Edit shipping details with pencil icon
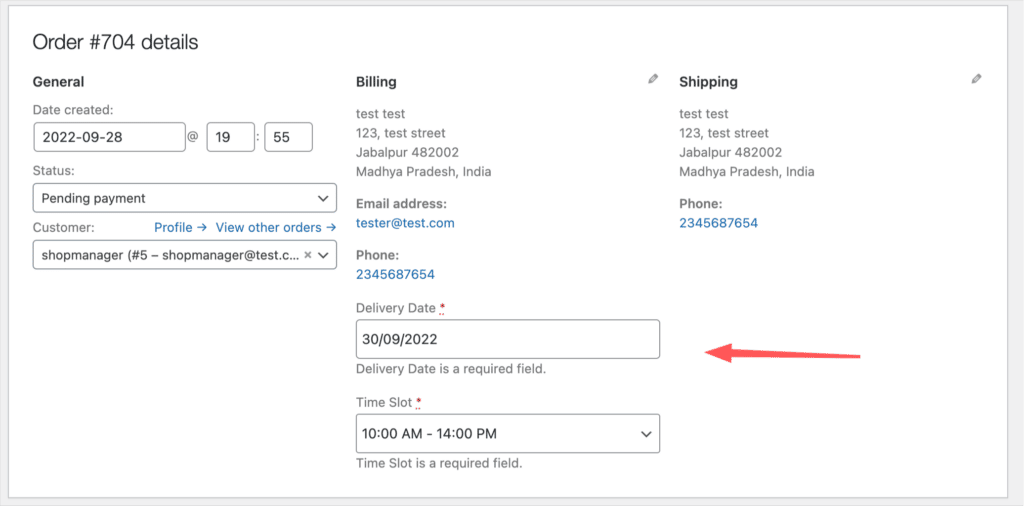The width and height of the screenshot is (1024, 506). tap(976, 79)
